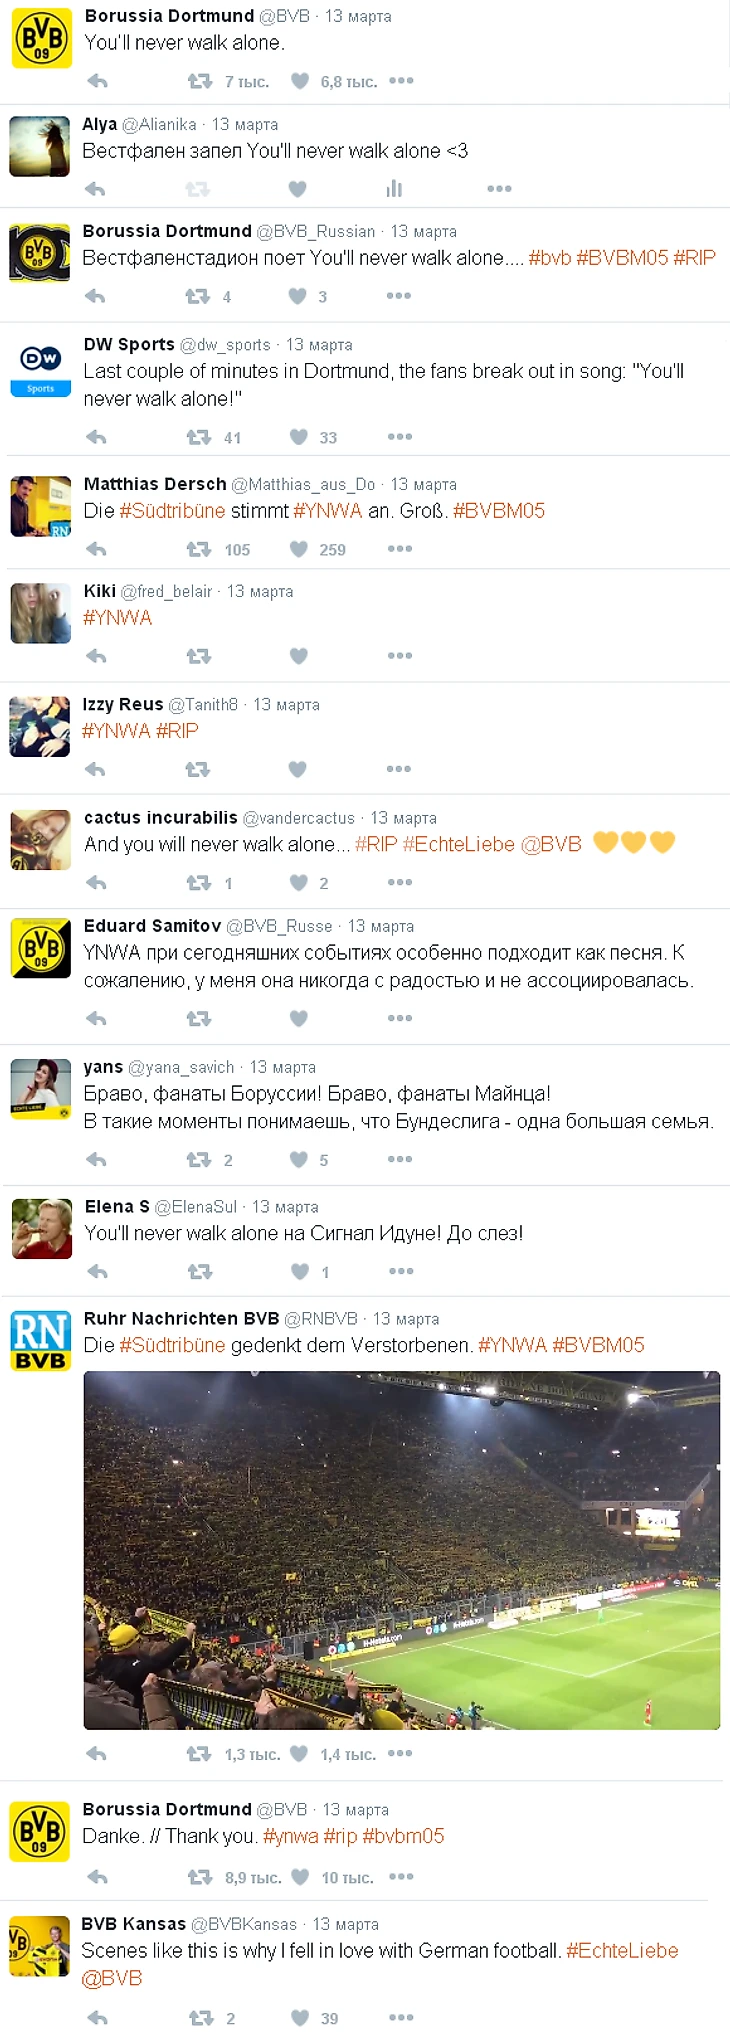Like Matthias Dersch's tweet with 259 likes

[x=298, y=549]
